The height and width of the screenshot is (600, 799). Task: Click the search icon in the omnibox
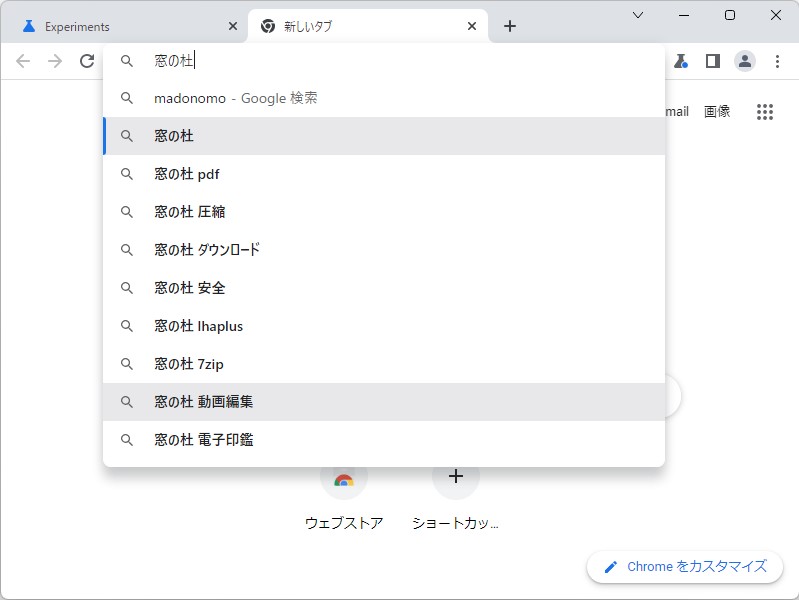pyautogui.click(x=126, y=61)
